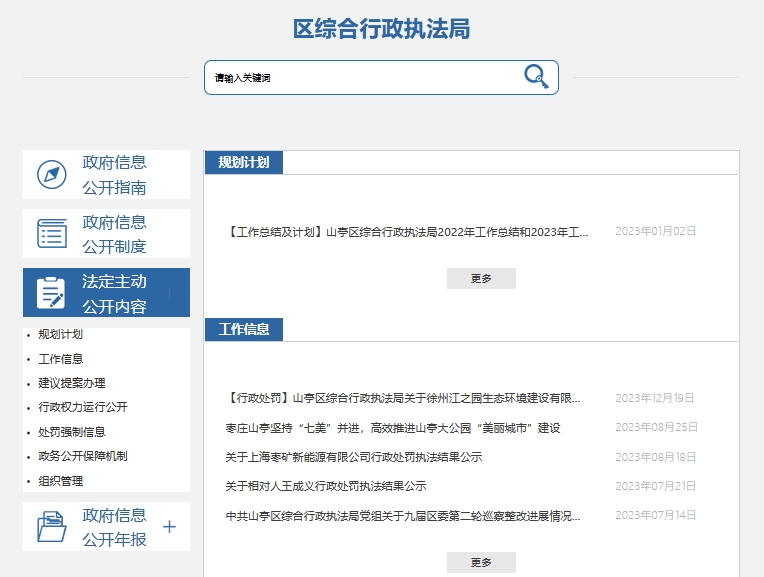Open 中共山亭区综合行政执法局党组 巡察整改 article
Screen dimensions: 764x577
(x=403, y=516)
